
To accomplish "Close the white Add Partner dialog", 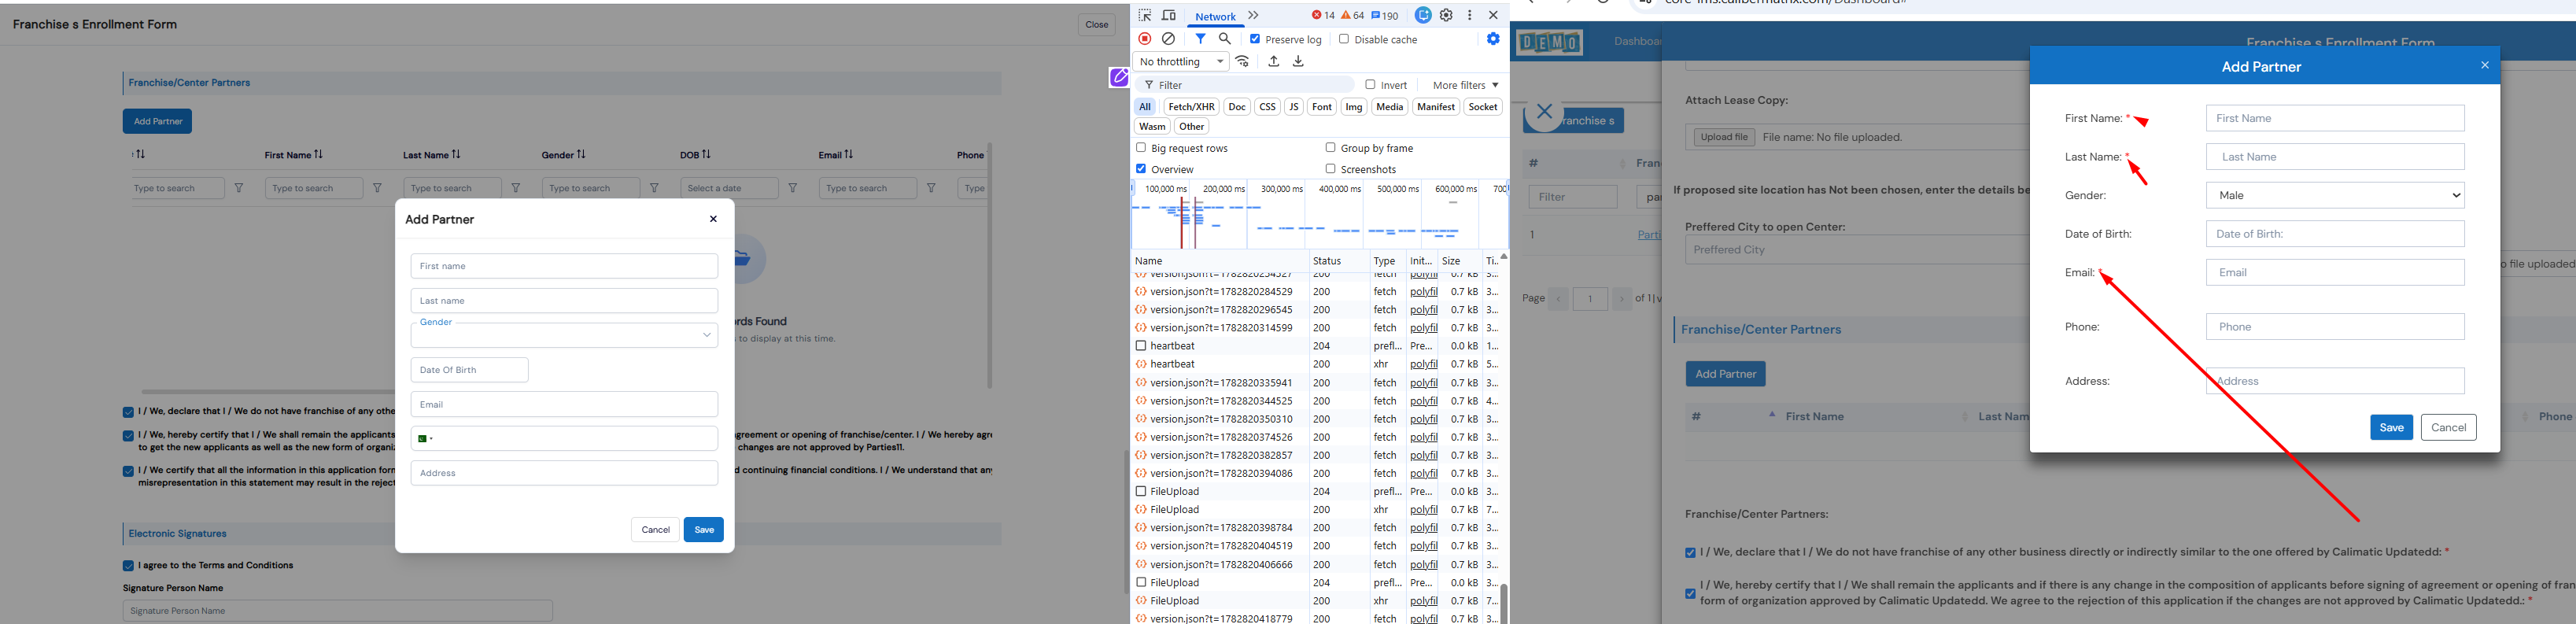I will tap(713, 219).
